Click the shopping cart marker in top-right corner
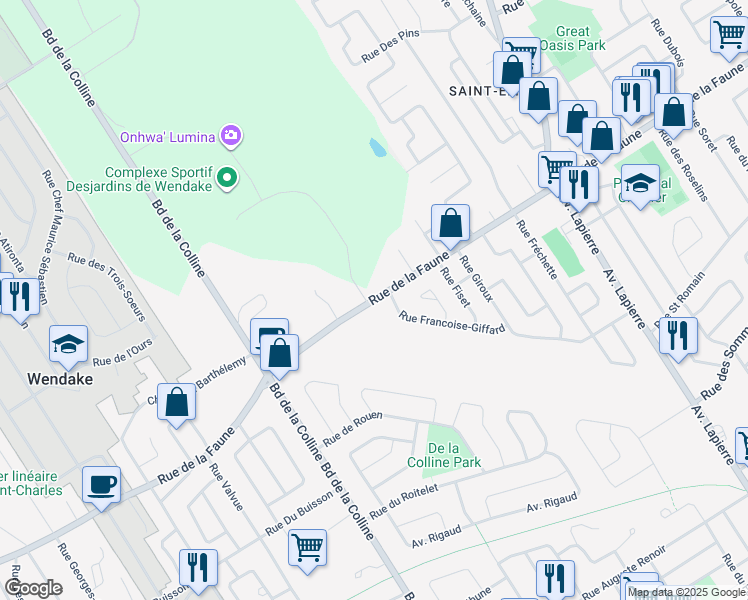Screen dimensions: 748x600 tap(728, 33)
